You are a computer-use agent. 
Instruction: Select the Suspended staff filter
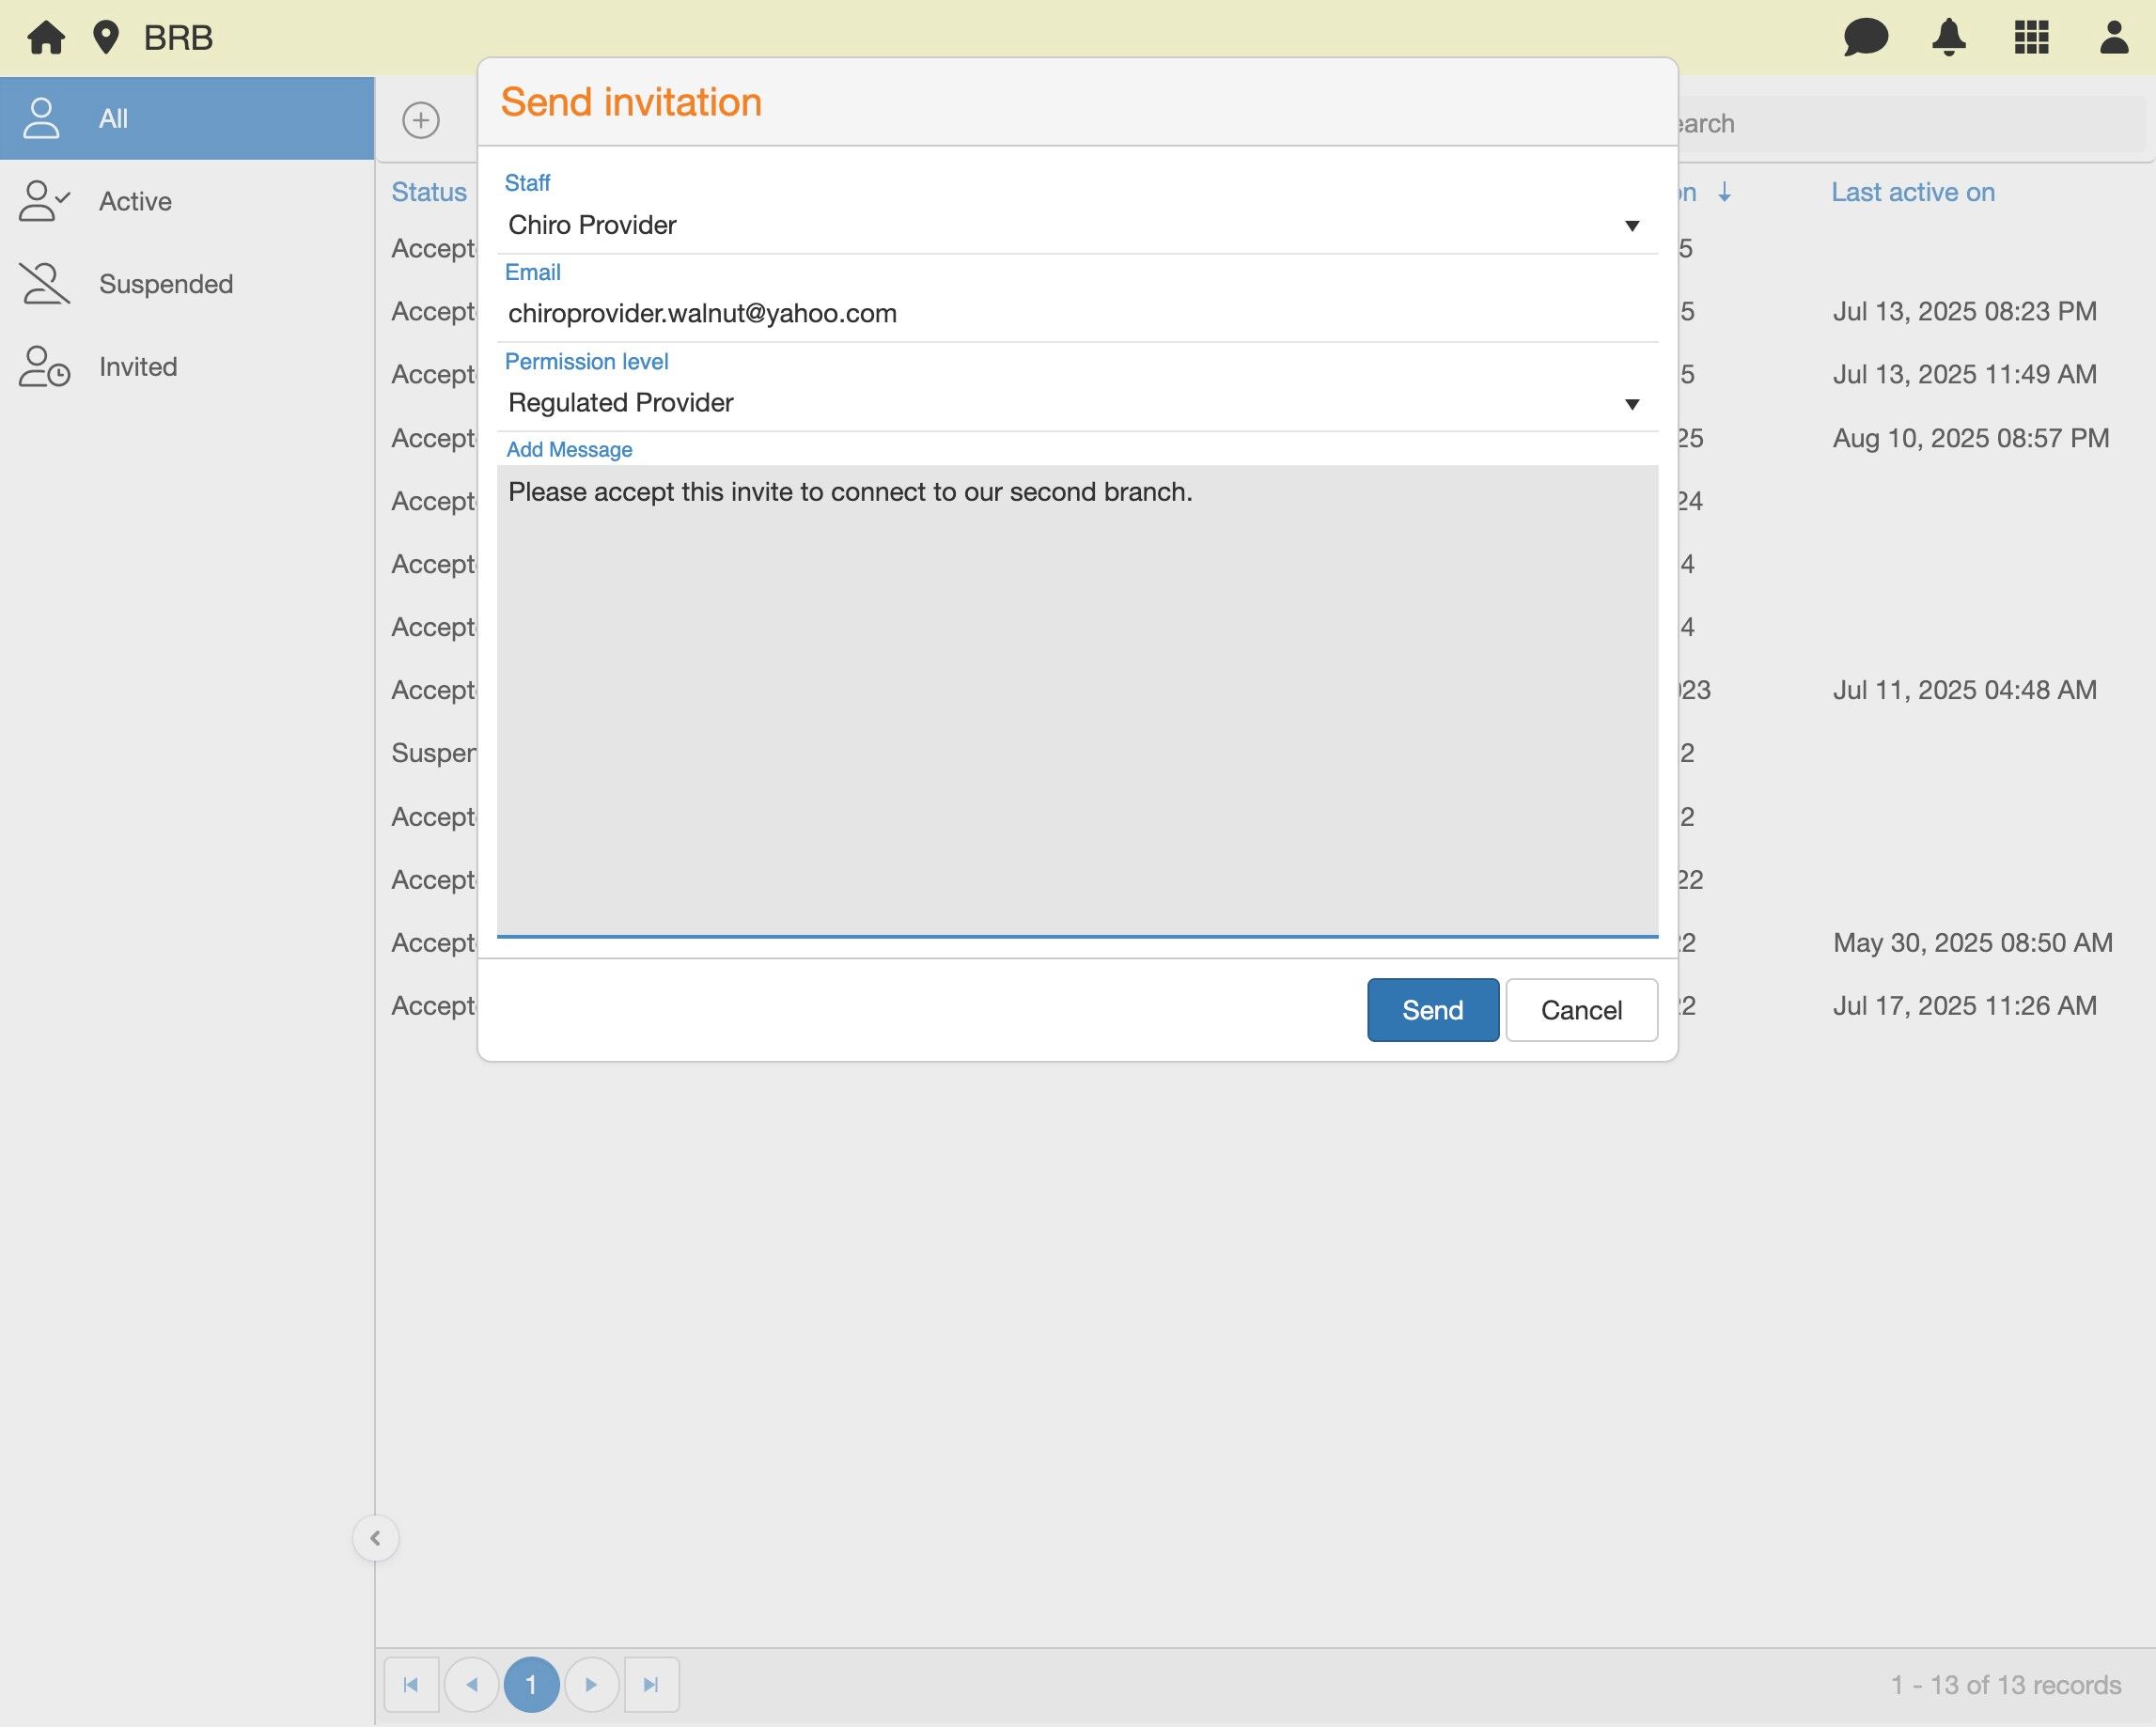165,284
